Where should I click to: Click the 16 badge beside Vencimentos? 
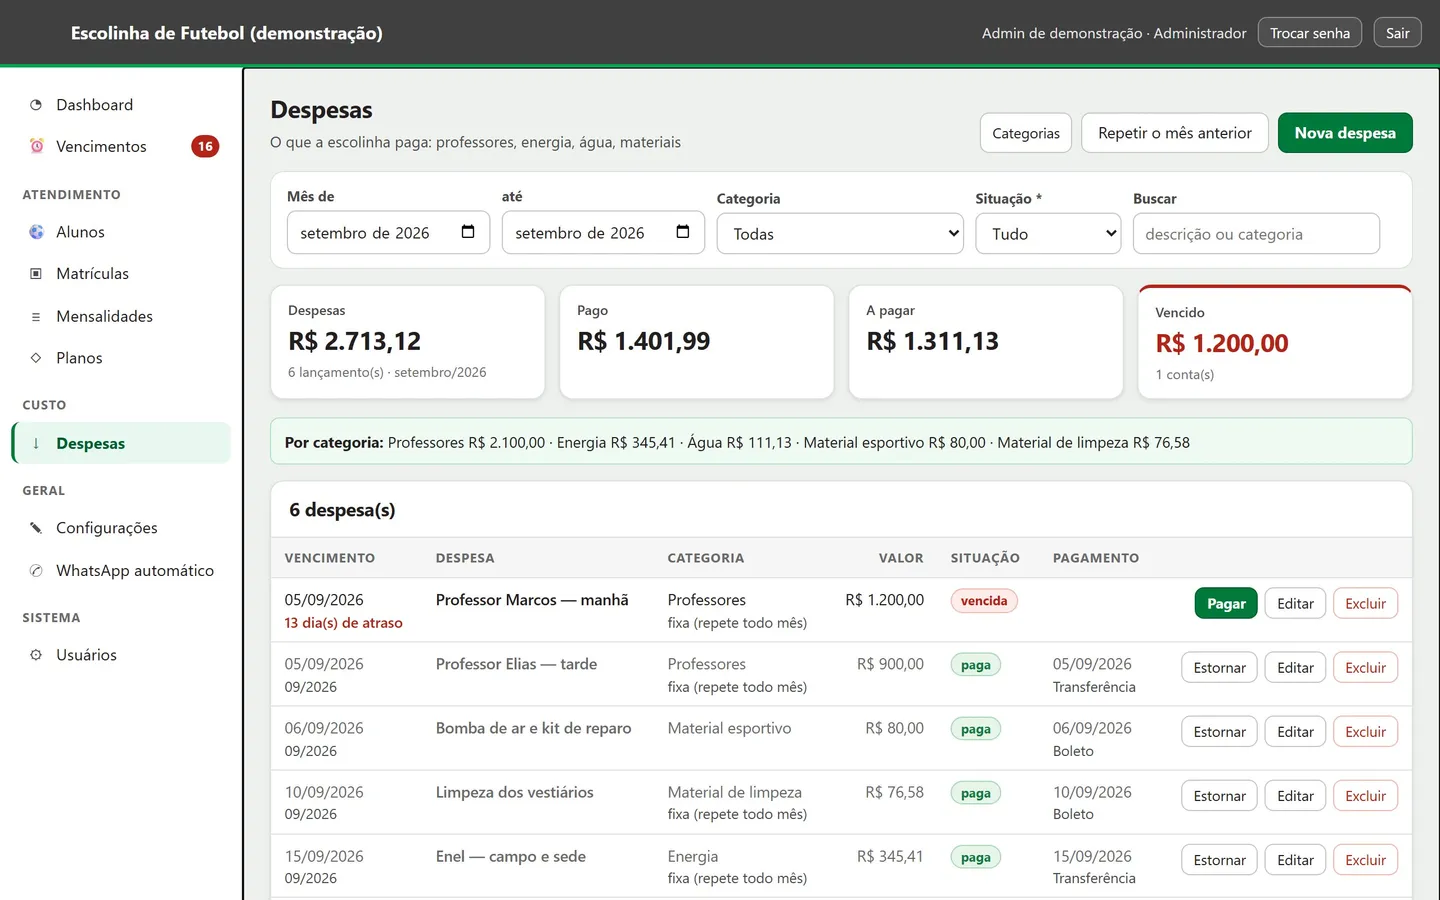click(x=205, y=146)
